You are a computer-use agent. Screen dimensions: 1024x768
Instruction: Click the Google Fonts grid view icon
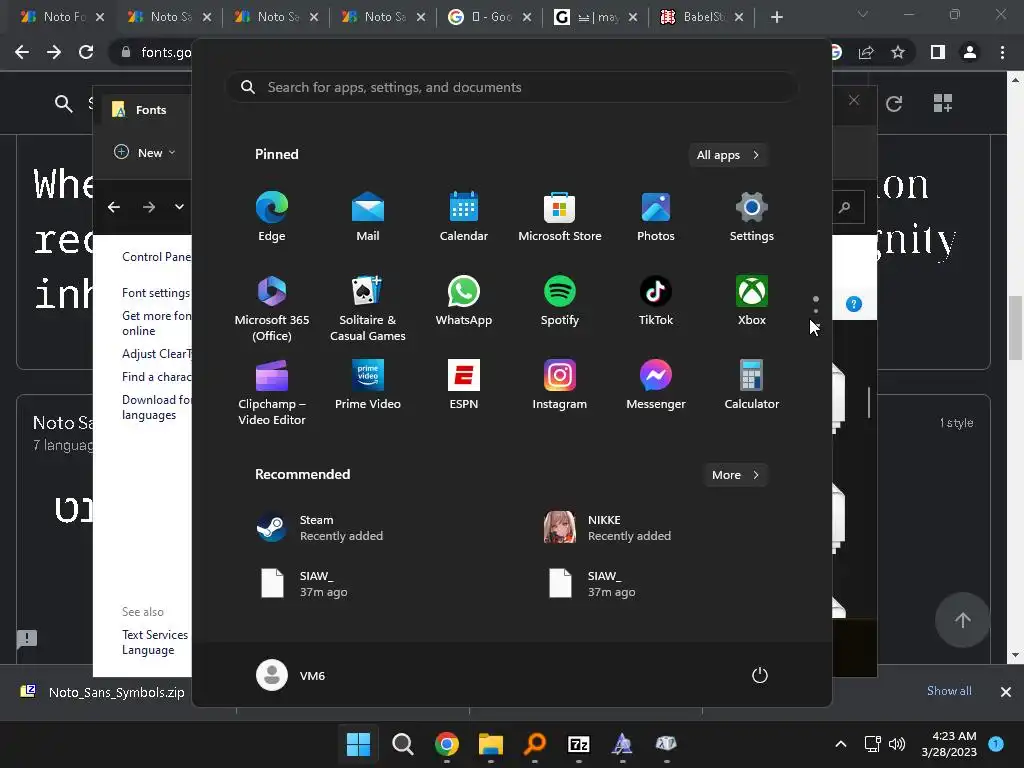point(942,103)
